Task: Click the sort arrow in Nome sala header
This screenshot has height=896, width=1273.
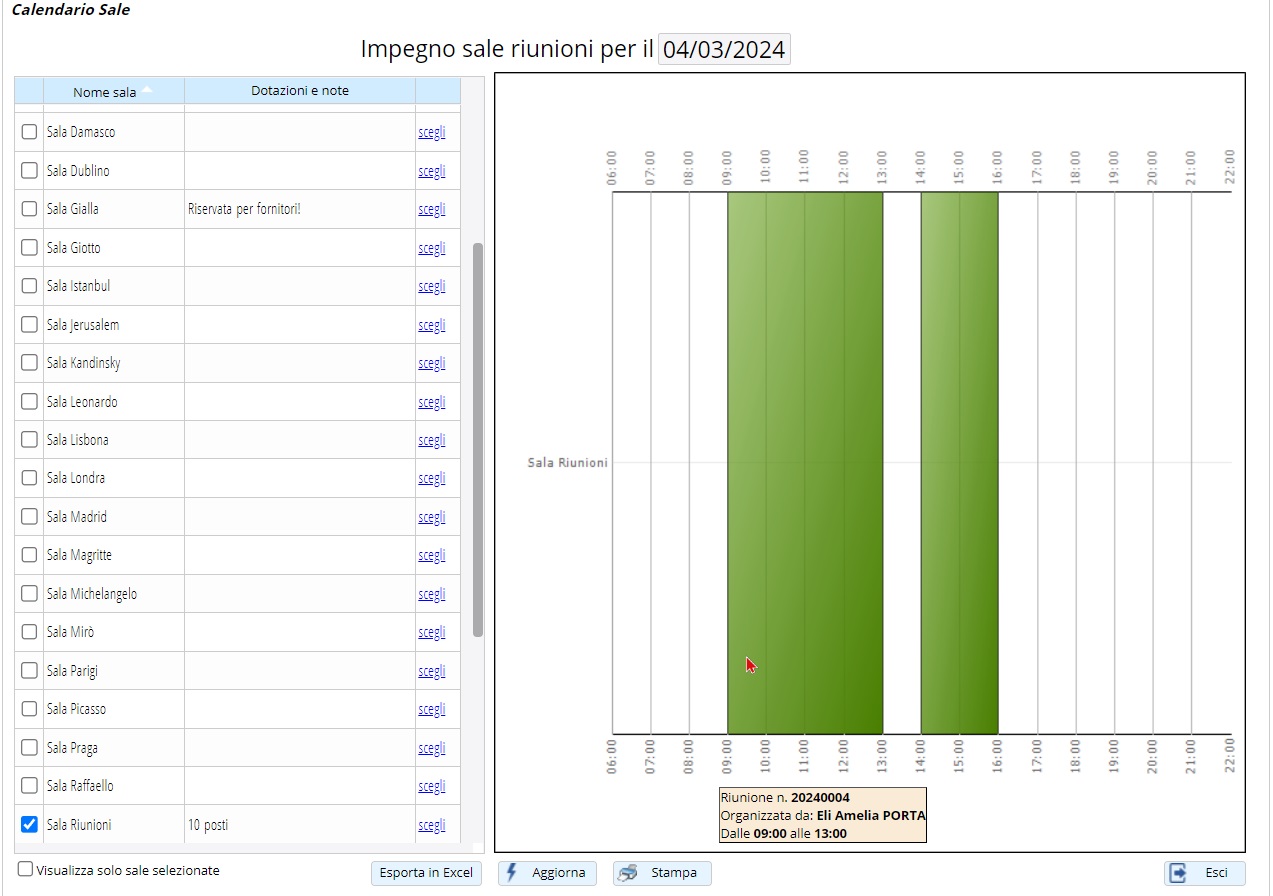Action: (147, 90)
